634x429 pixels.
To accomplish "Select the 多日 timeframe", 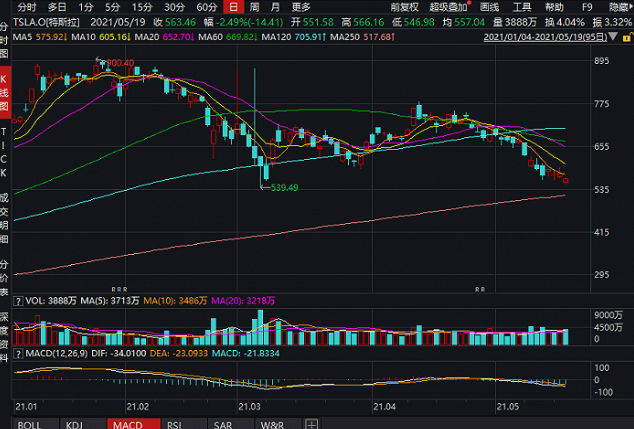I will pyautogui.click(x=57, y=7).
